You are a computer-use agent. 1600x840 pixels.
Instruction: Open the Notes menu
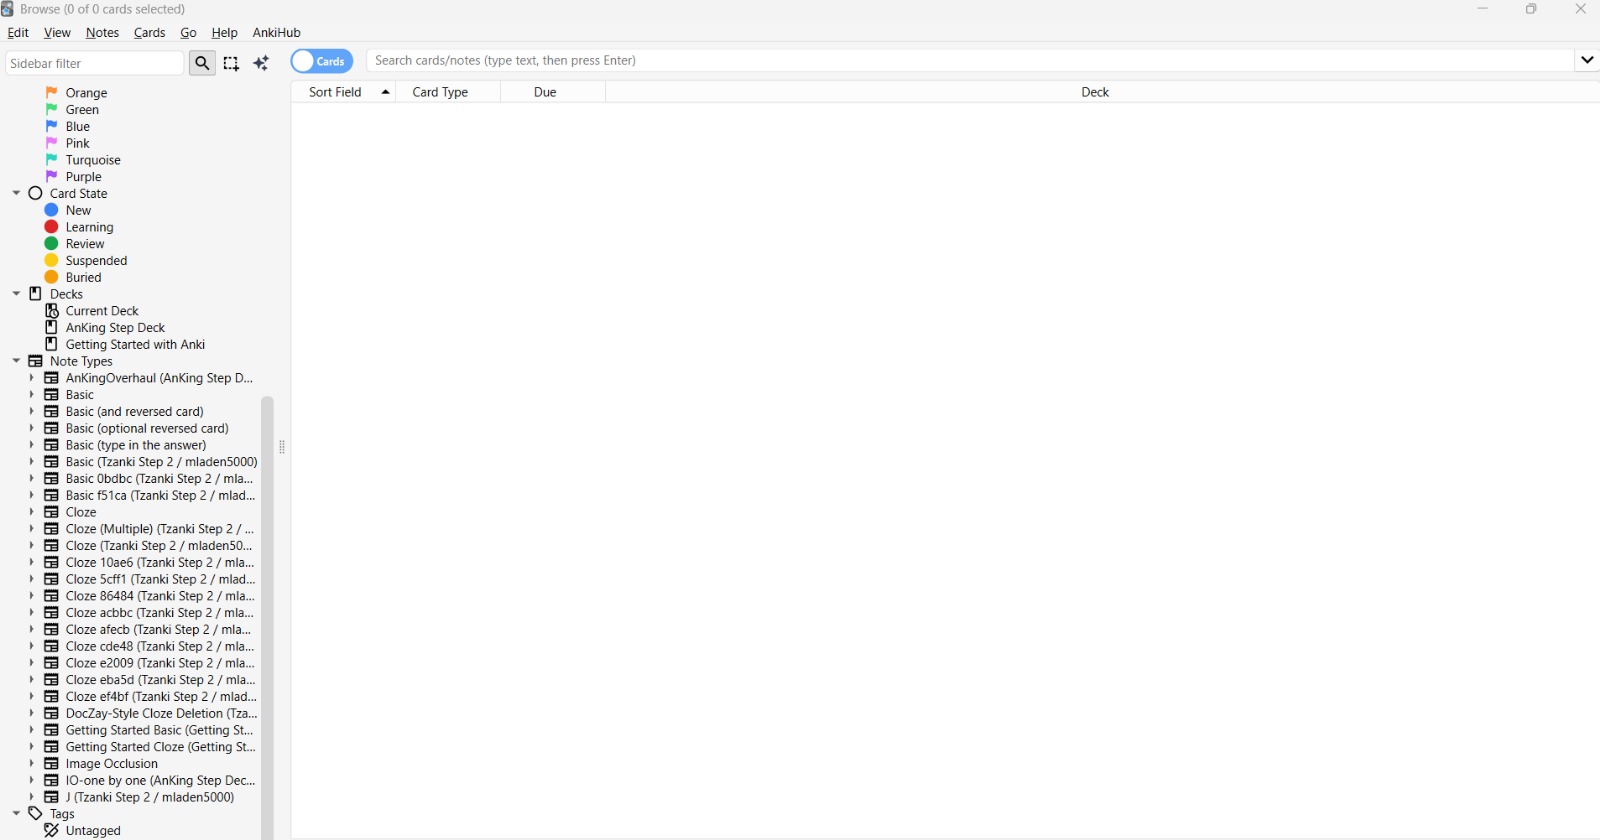click(x=102, y=33)
